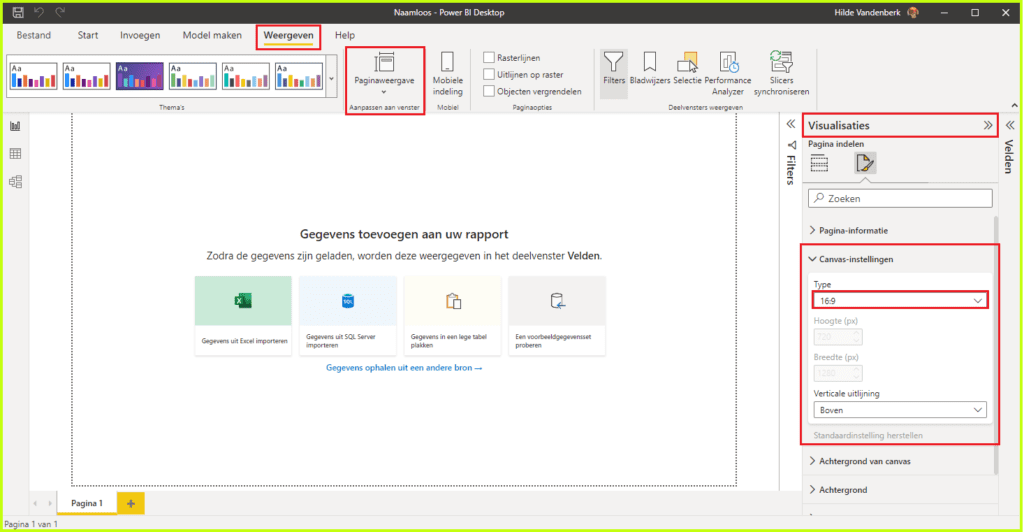Open the Selectie pane
The width and height of the screenshot is (1024, 532).
point(687,69)
